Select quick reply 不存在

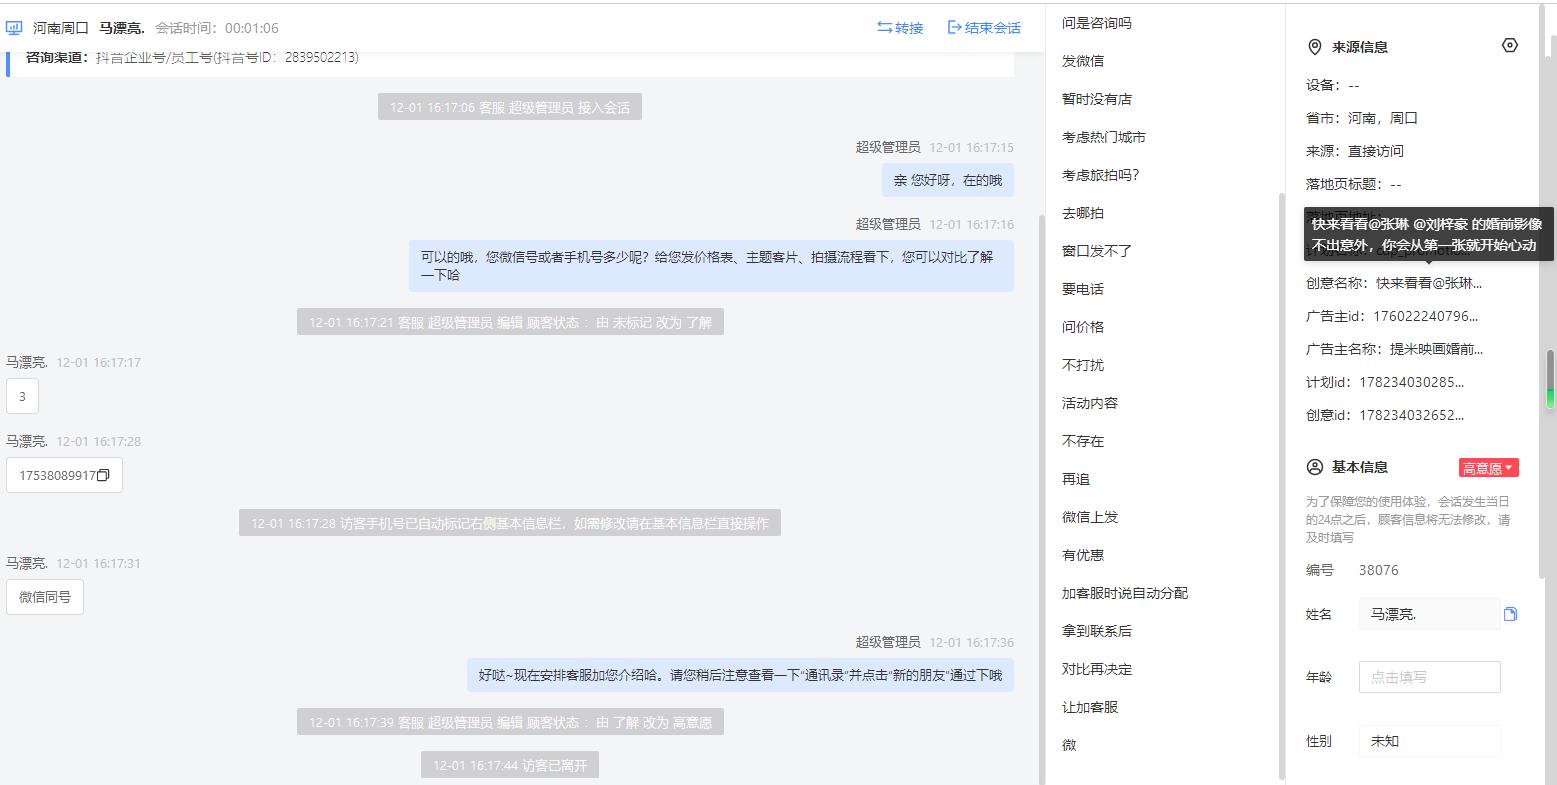pyautogui.click(x=1082, y=441)
